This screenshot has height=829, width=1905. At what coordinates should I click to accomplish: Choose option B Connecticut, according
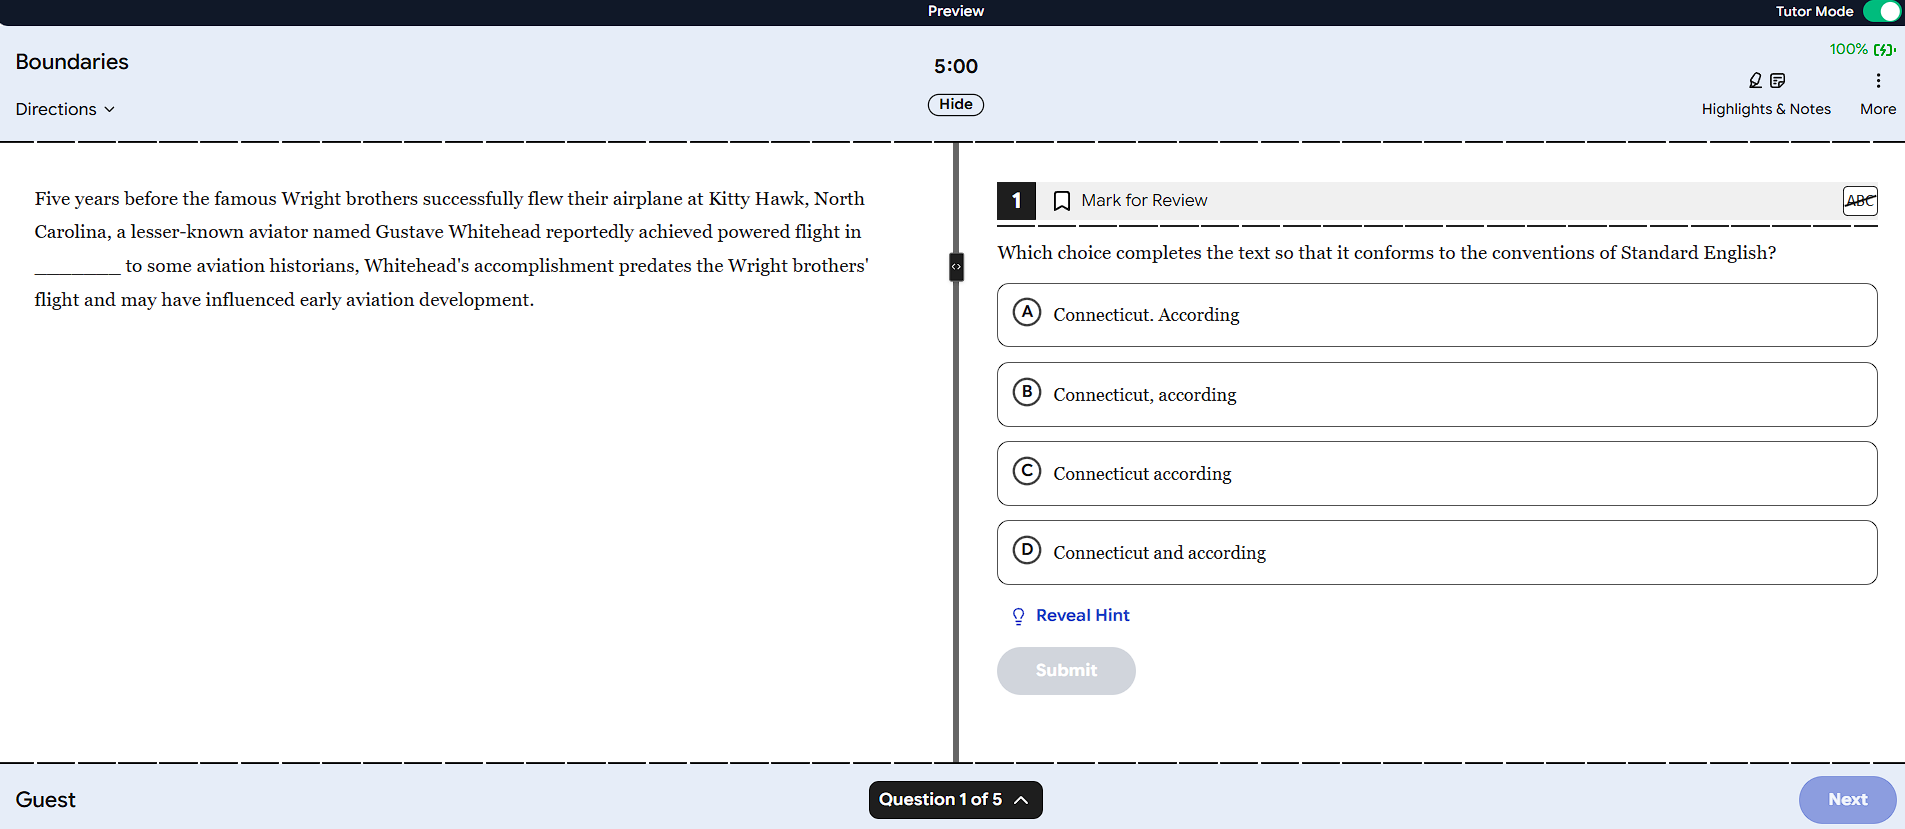[1437, 394]
